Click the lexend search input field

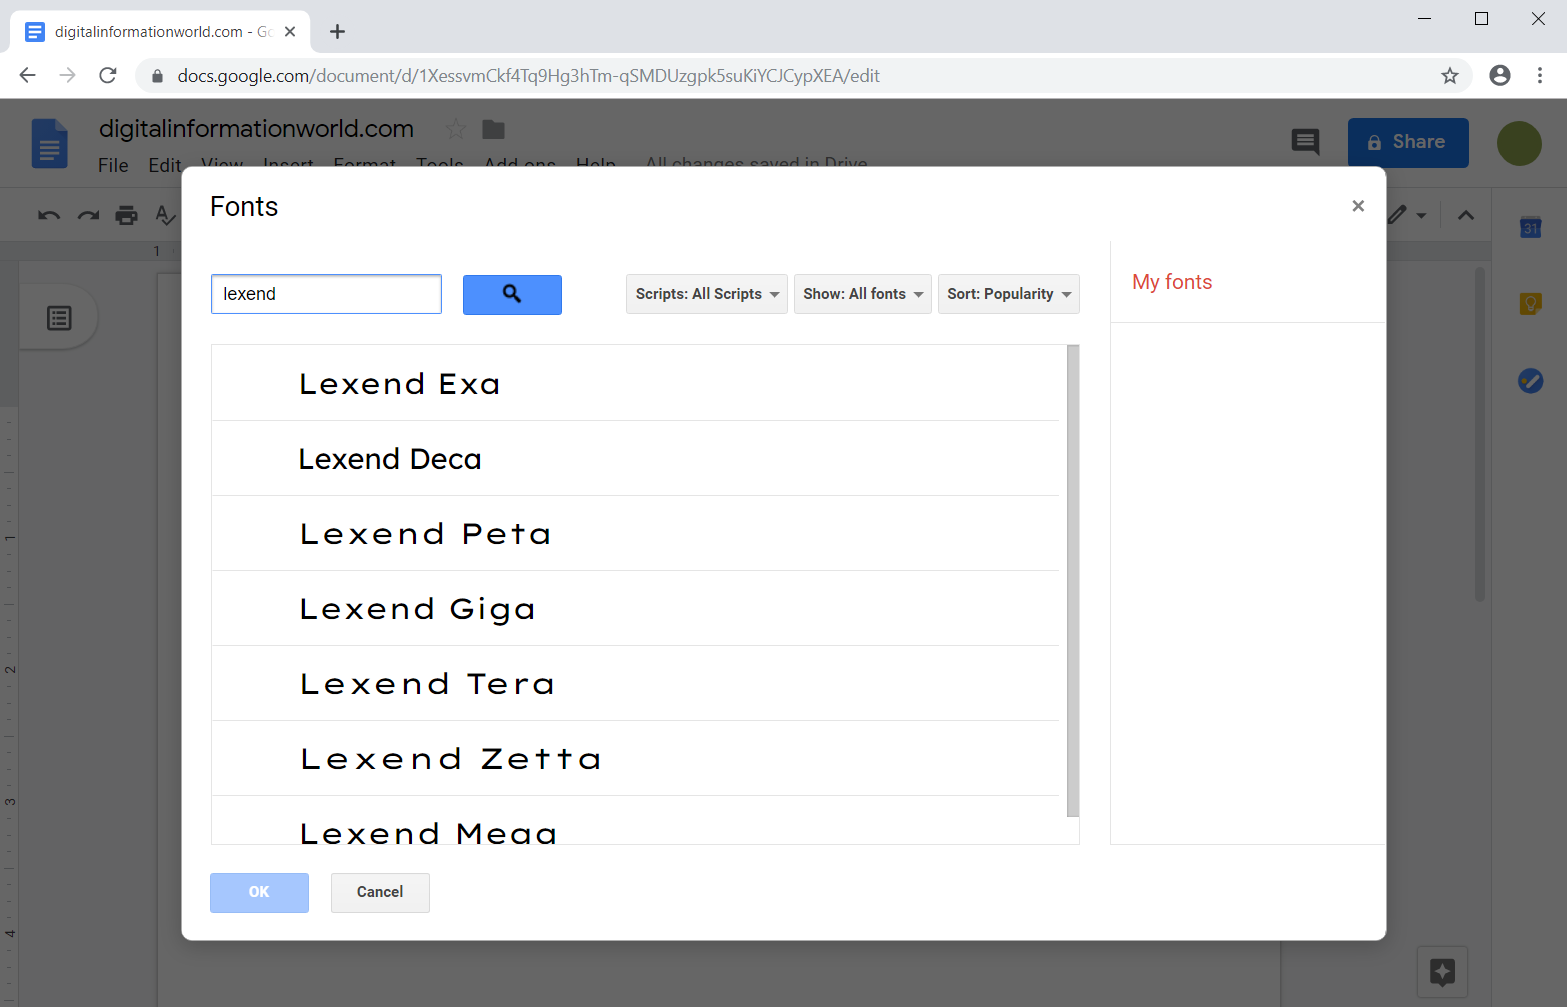point(325,293)
